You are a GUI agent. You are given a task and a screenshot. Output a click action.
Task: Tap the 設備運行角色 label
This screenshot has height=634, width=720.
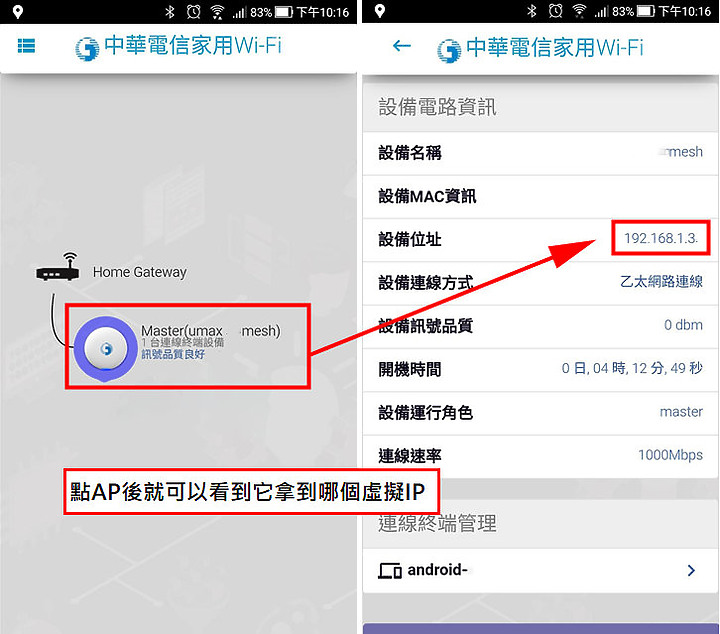point(425,413)
